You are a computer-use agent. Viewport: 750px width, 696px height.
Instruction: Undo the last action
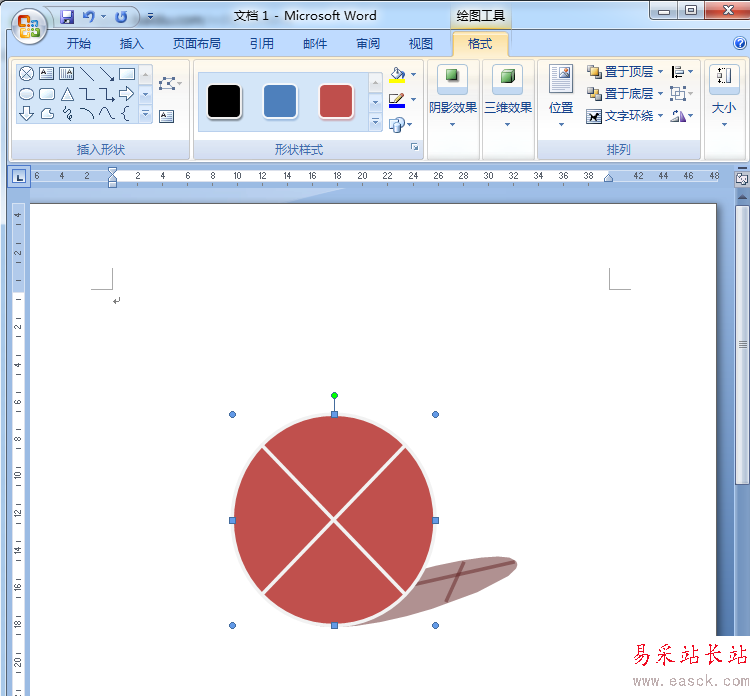click(x=88, y=17)
